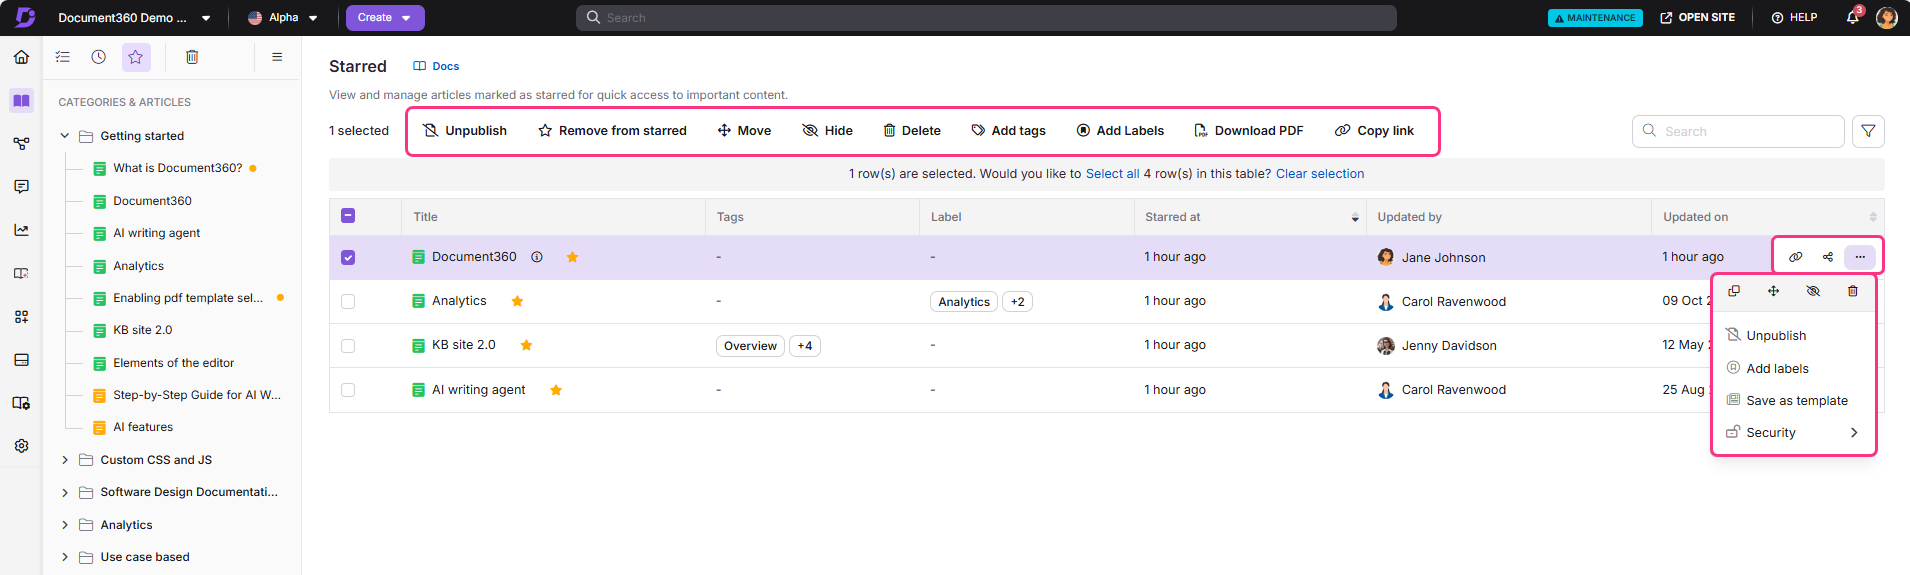Expand the Use case based category
Viewport: 1910px width, 575px height.
click(65, 557)
